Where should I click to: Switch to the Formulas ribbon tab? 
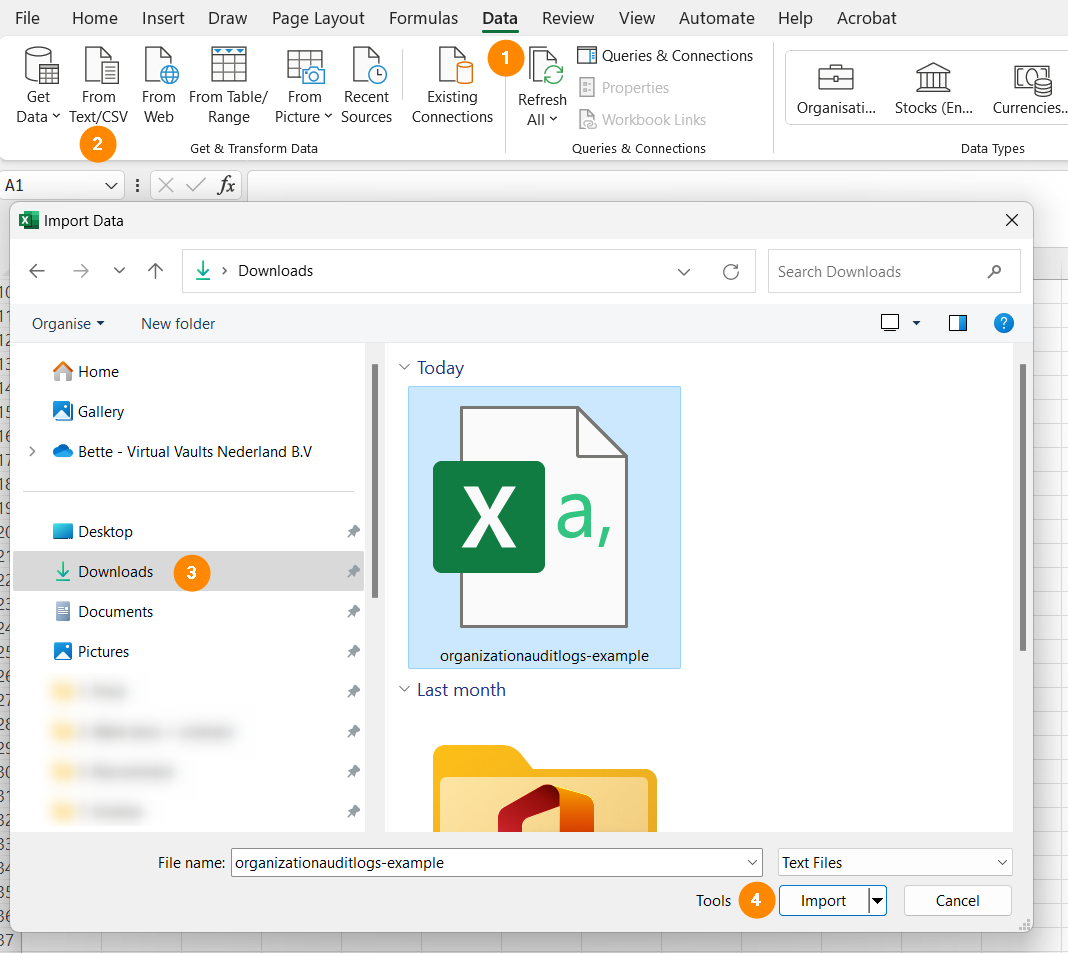(x=423, y=18)
